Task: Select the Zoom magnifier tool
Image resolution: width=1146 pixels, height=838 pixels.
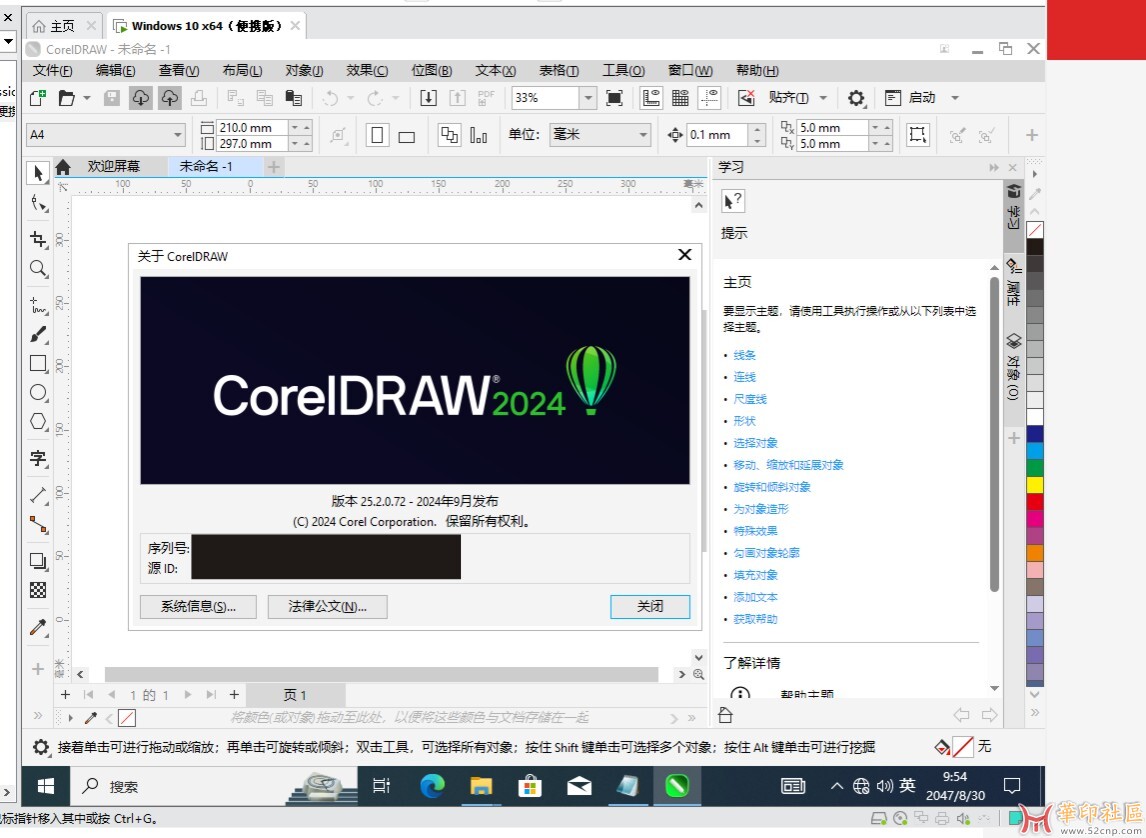Action: pos(38,269)
